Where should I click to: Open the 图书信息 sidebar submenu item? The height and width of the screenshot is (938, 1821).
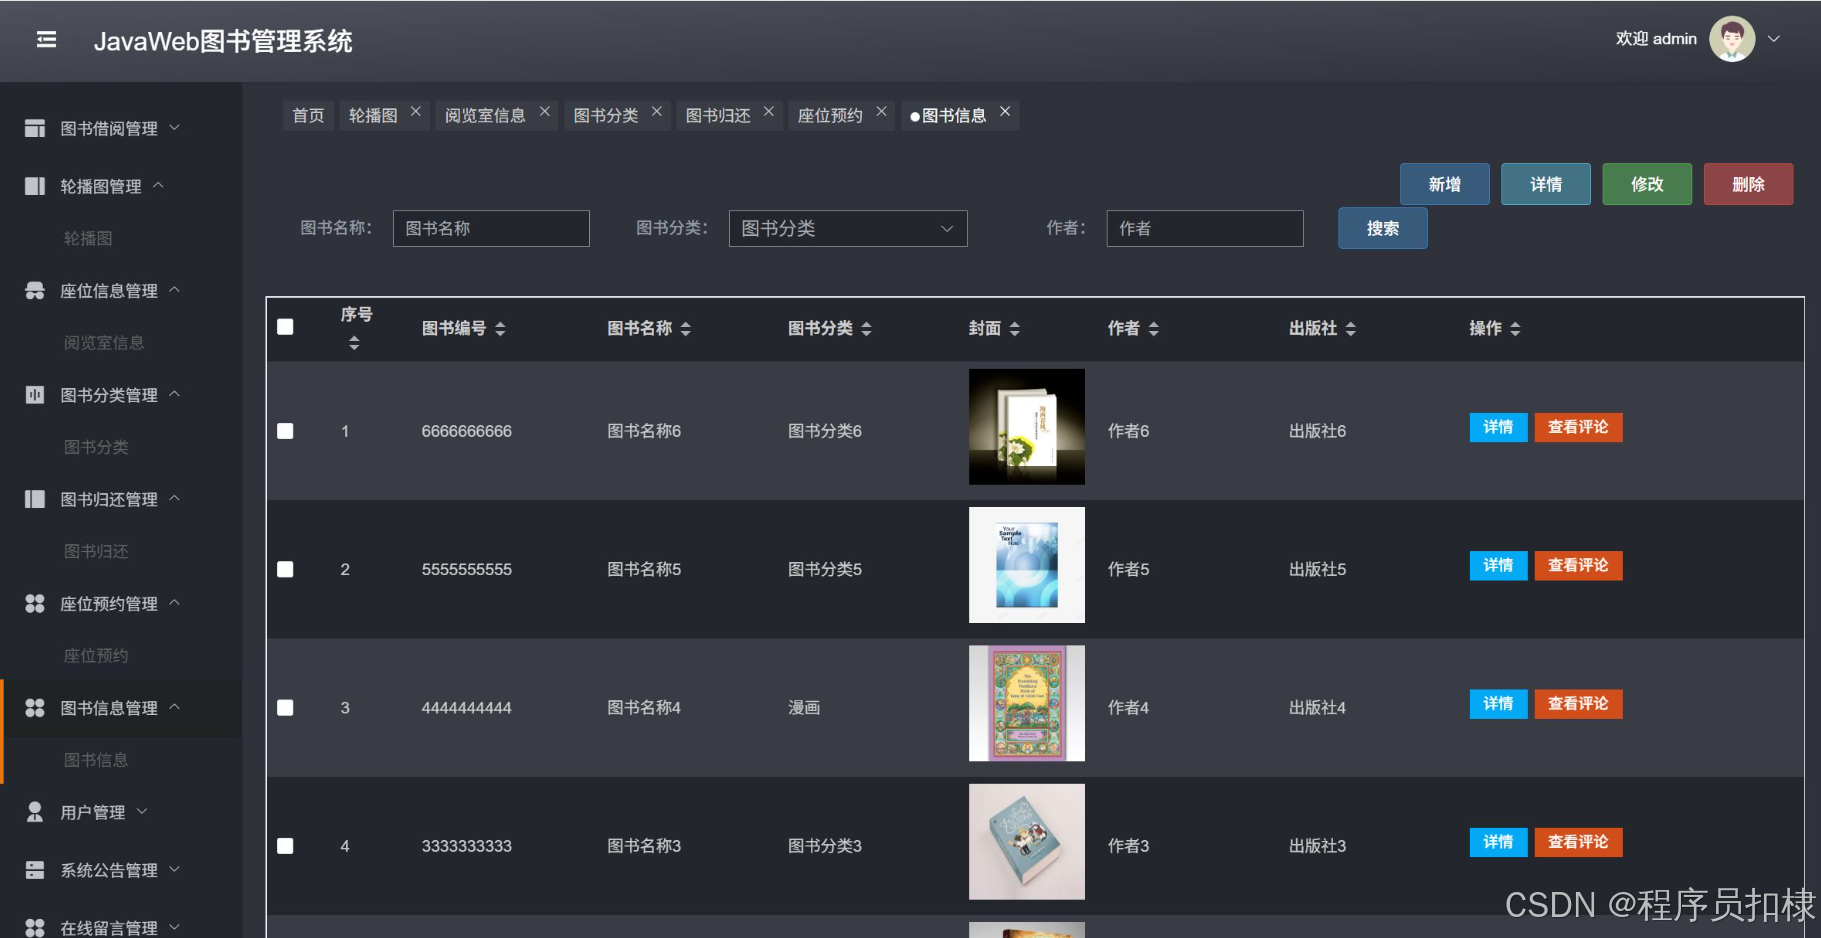[x=96, y=760]
